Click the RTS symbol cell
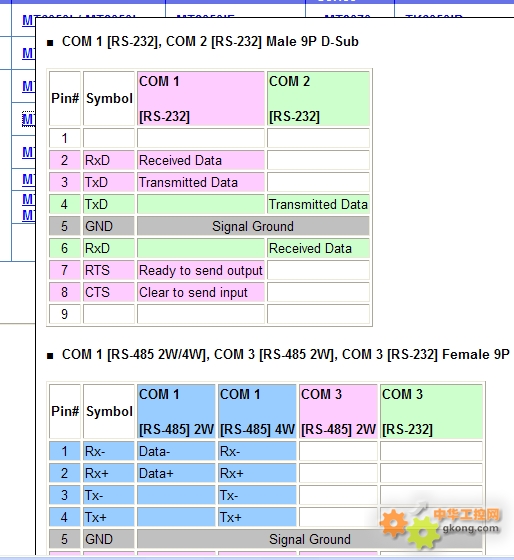 (x=109, y=270)
